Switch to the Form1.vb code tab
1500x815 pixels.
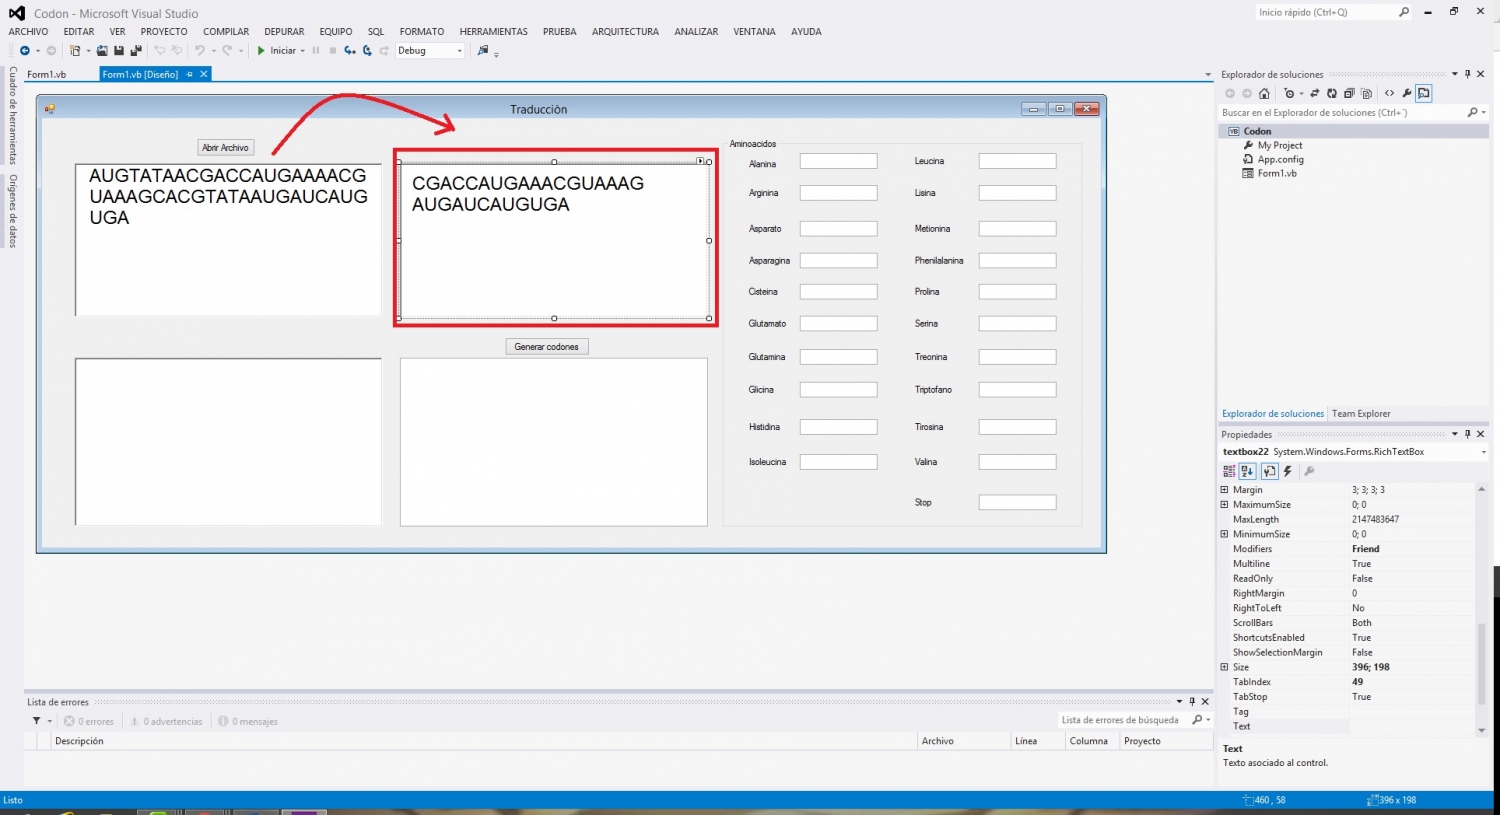coord(46,75)
